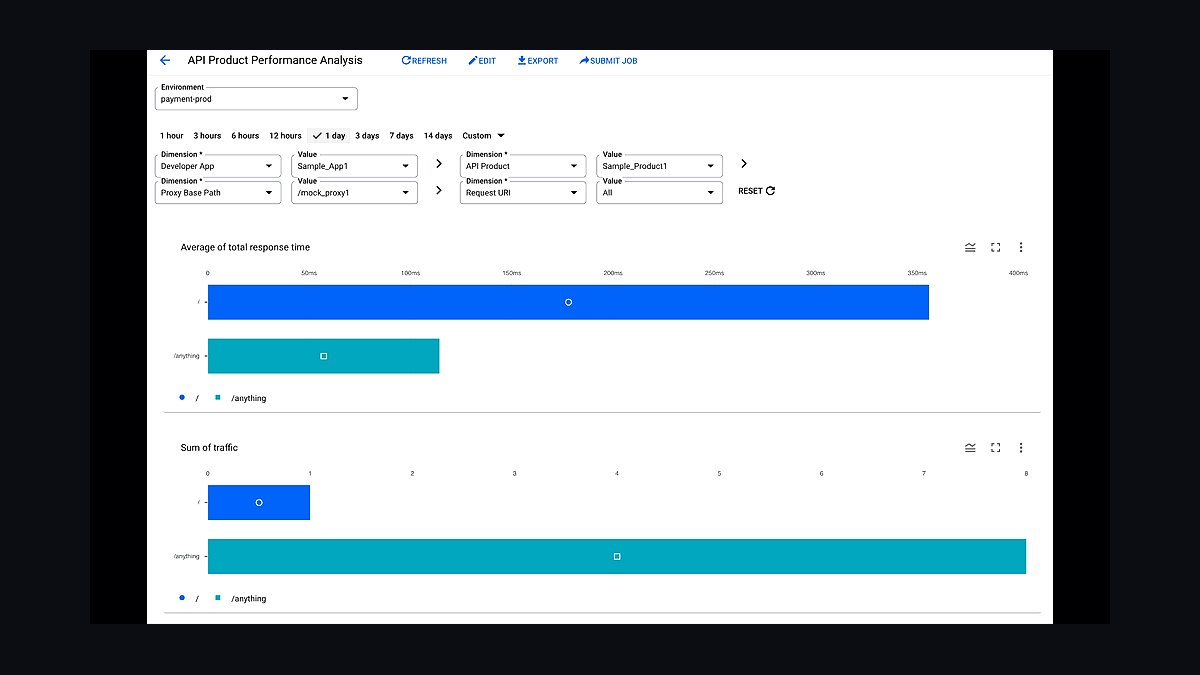Toggle chart type on response time chart
This screenshot has height=675, width=1200.
[x=970, y=247]
